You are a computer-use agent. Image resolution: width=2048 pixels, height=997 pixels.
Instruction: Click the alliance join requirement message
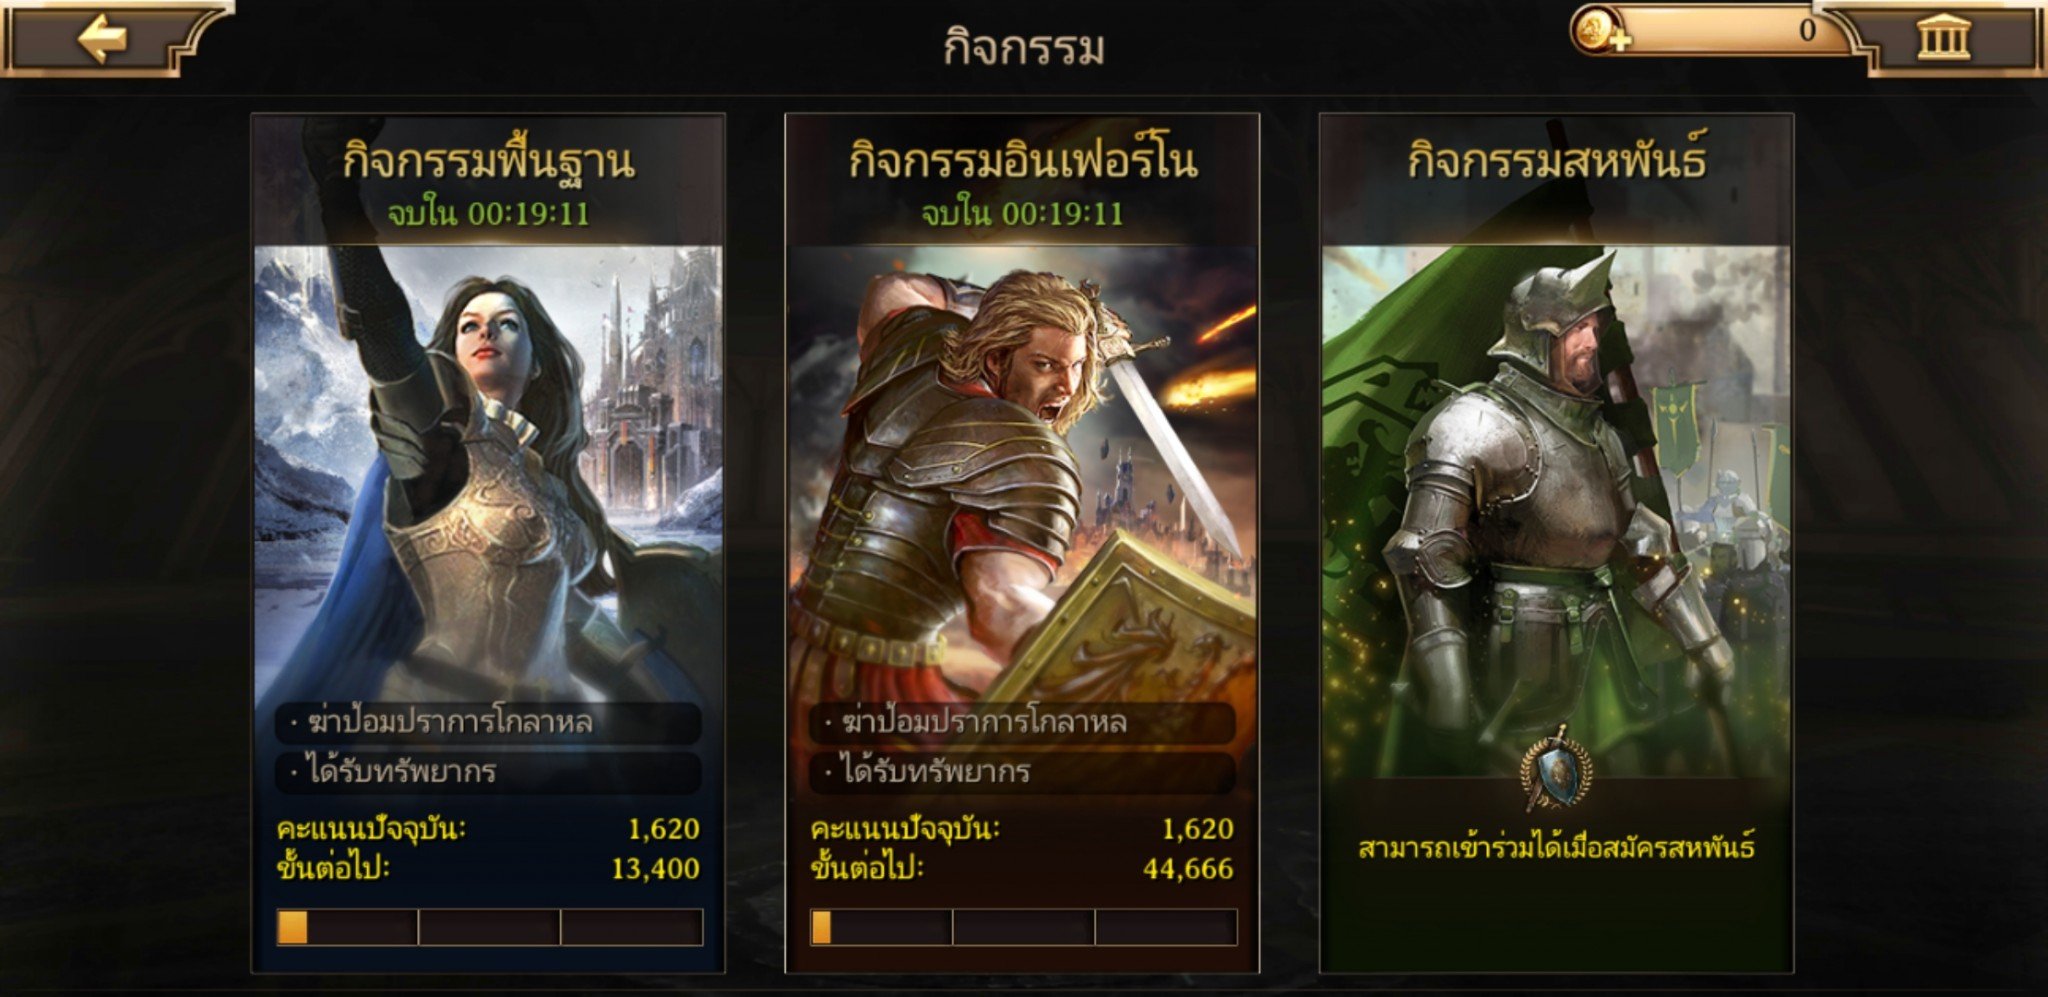[x=1556, y=849]
